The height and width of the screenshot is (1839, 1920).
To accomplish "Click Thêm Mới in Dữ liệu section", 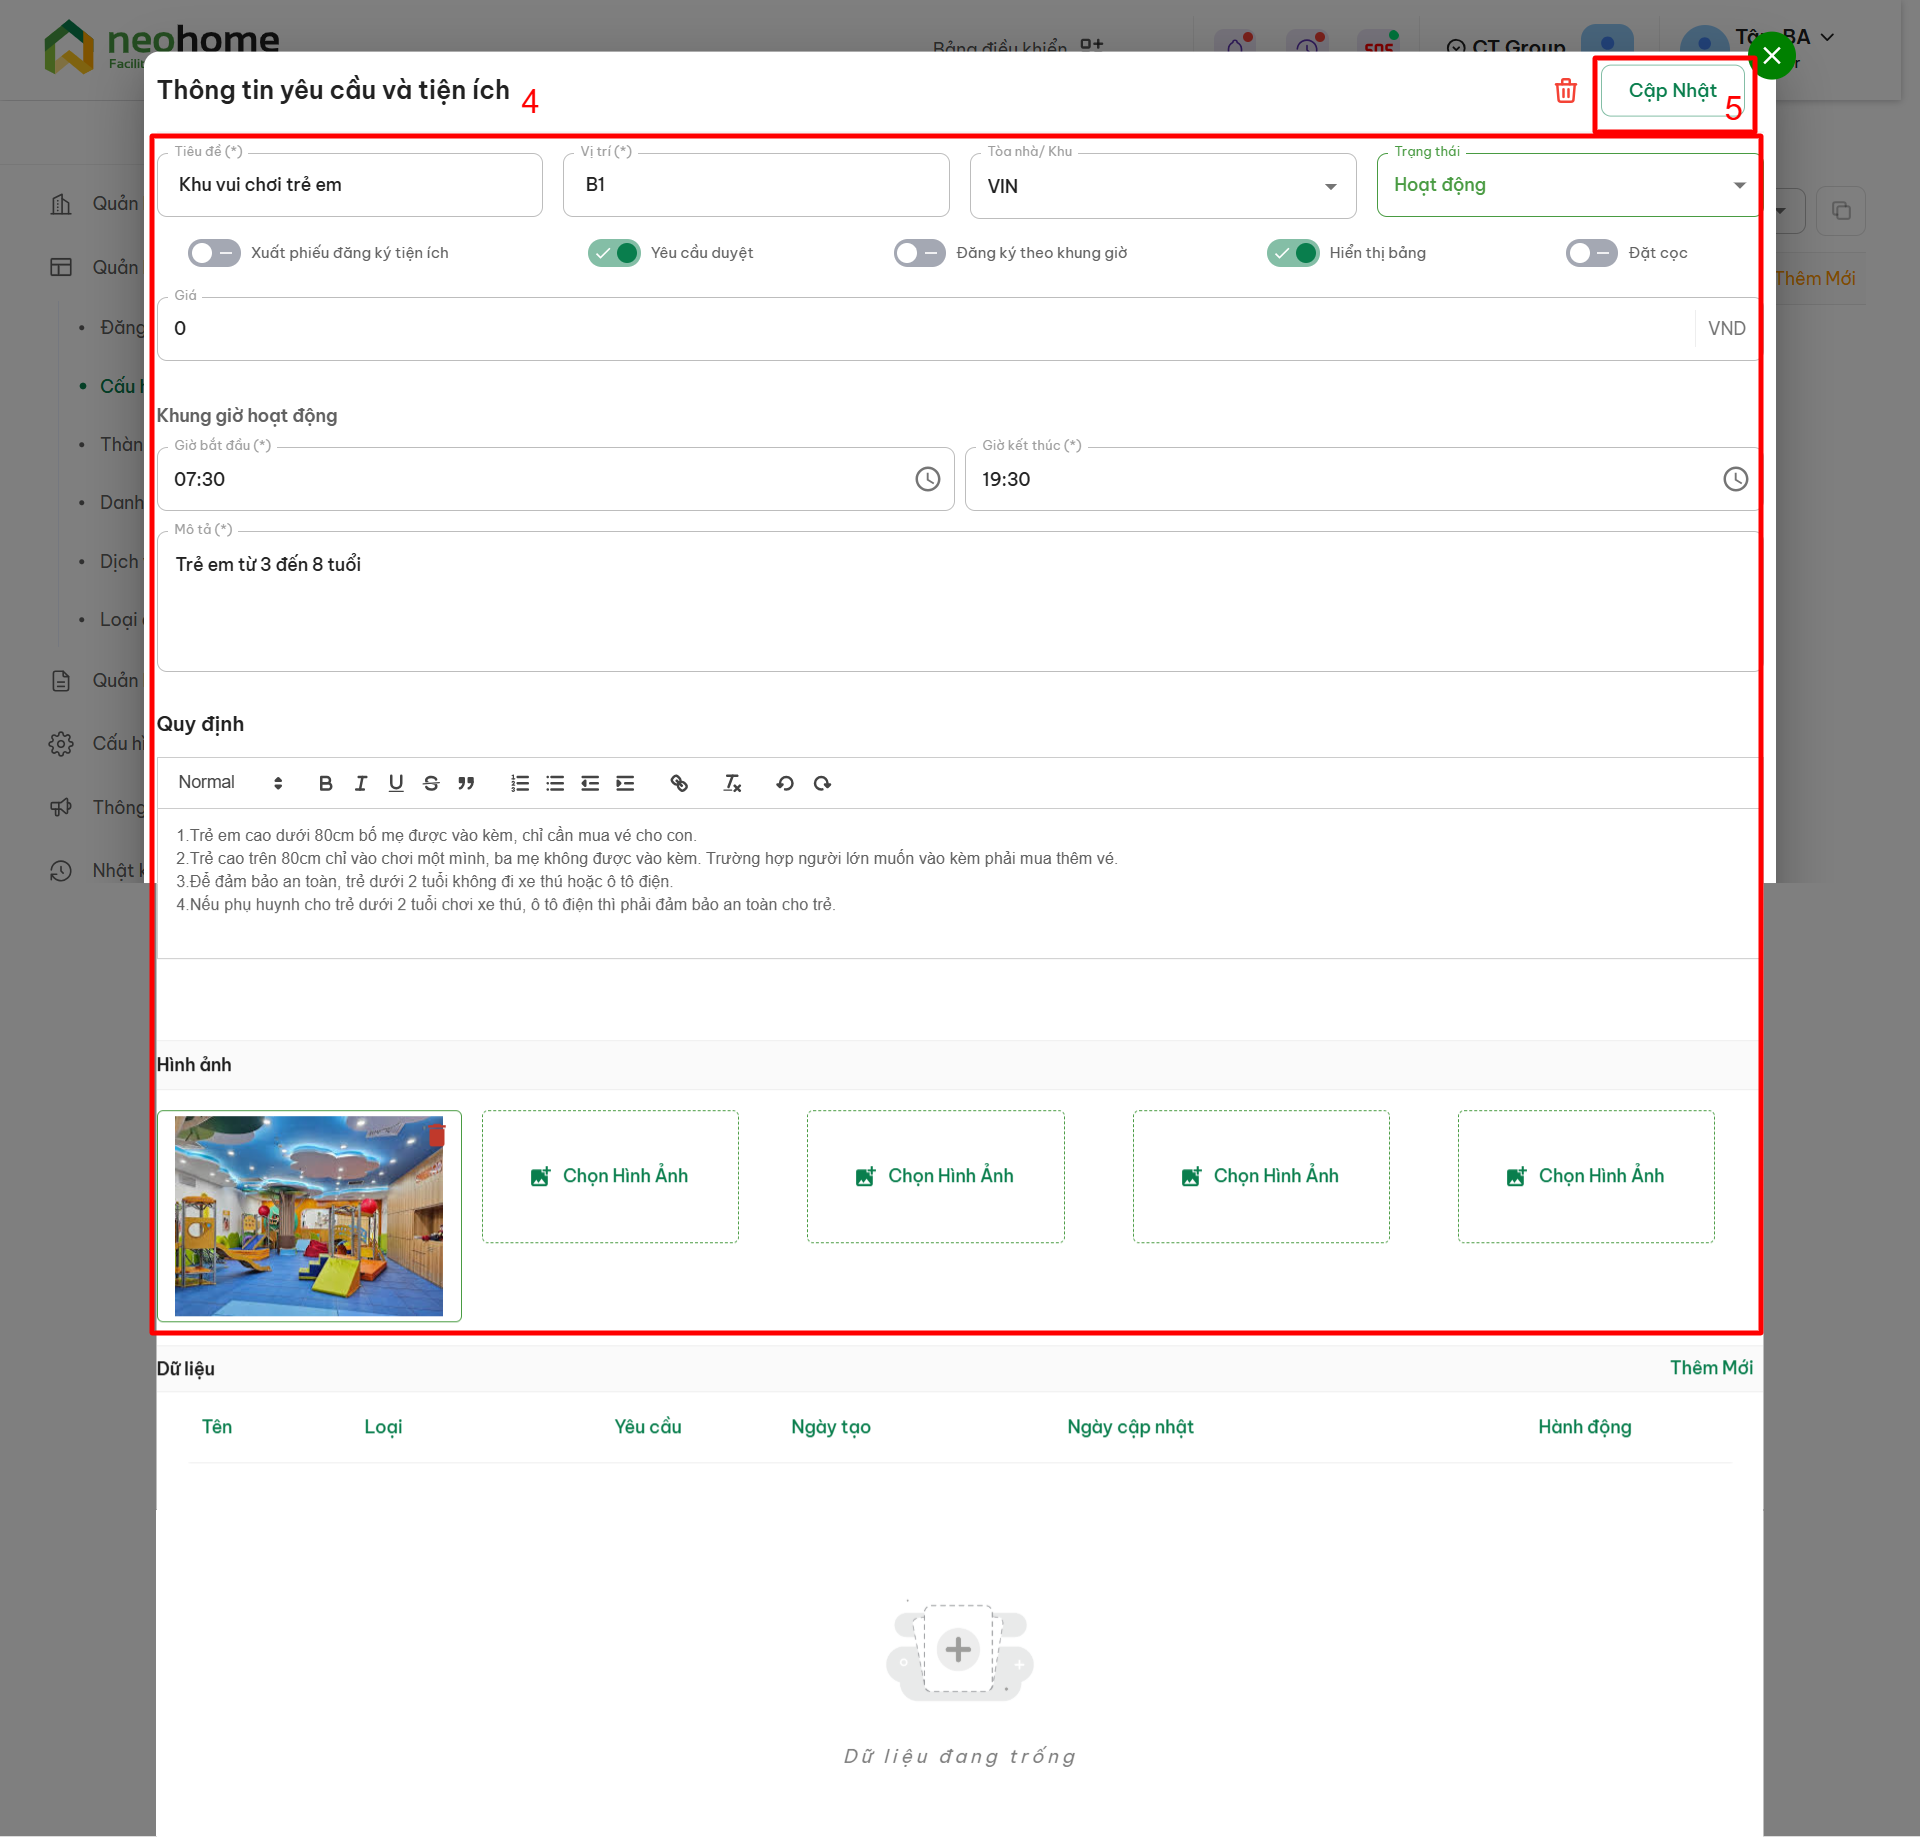I will pos(1710,1368).
